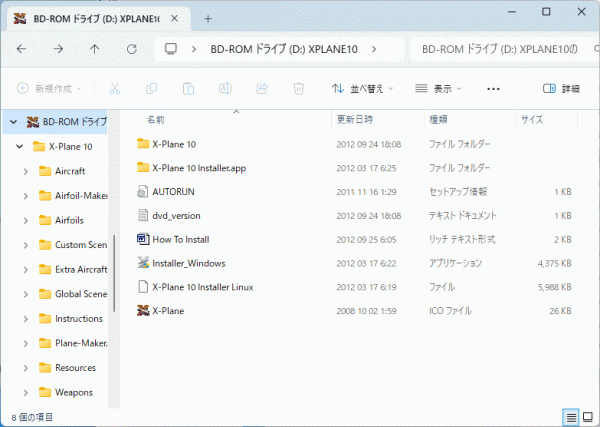
Task: Click the Forward navigation arrow
Action: (58, 49)
